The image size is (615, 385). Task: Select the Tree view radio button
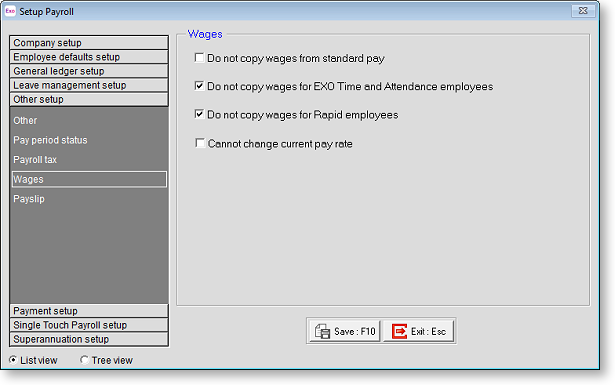[x=84, y=360]
